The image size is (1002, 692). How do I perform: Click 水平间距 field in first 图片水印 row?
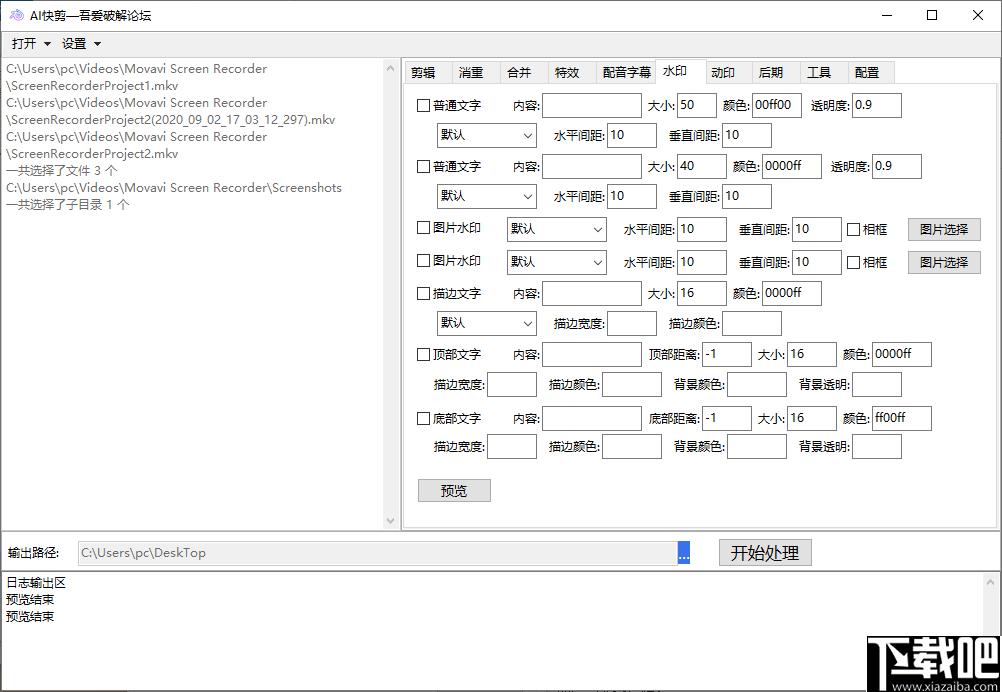point(702,229)
